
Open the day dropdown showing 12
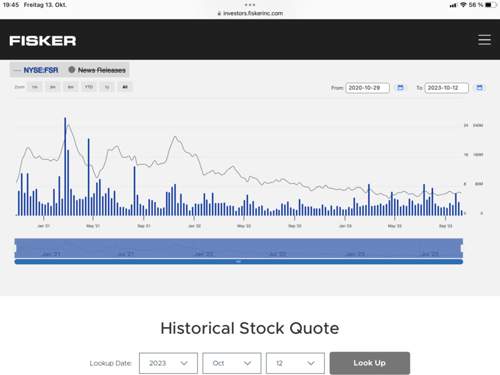tap(295, 363)
